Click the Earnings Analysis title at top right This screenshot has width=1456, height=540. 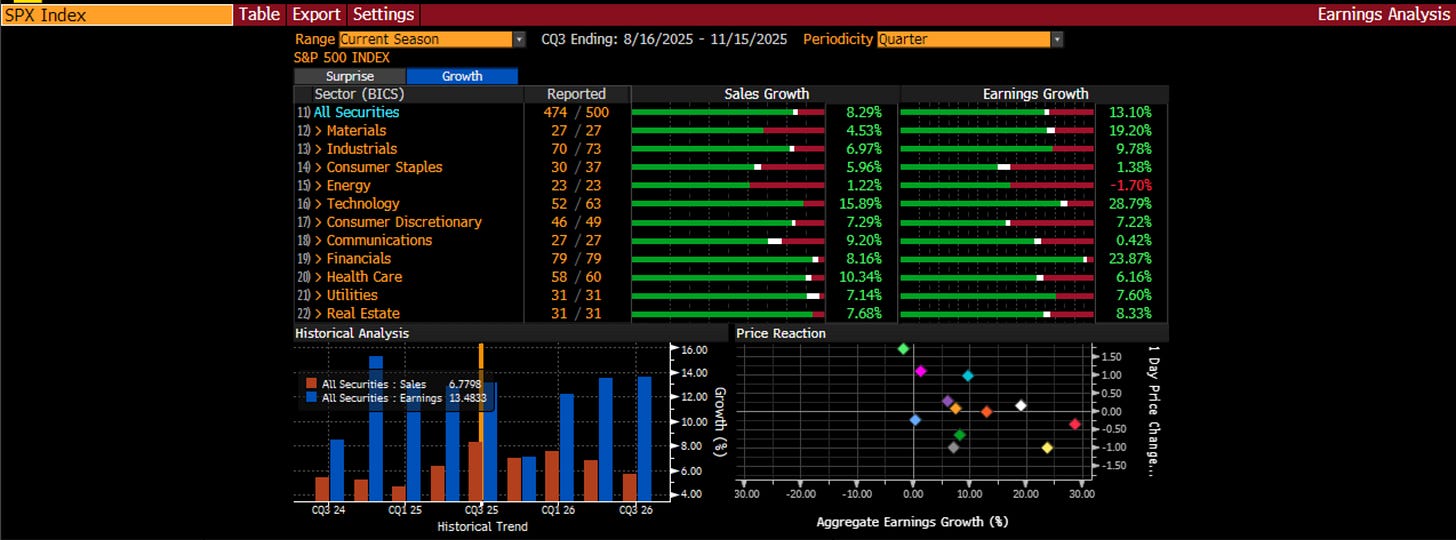point(1383,14)
